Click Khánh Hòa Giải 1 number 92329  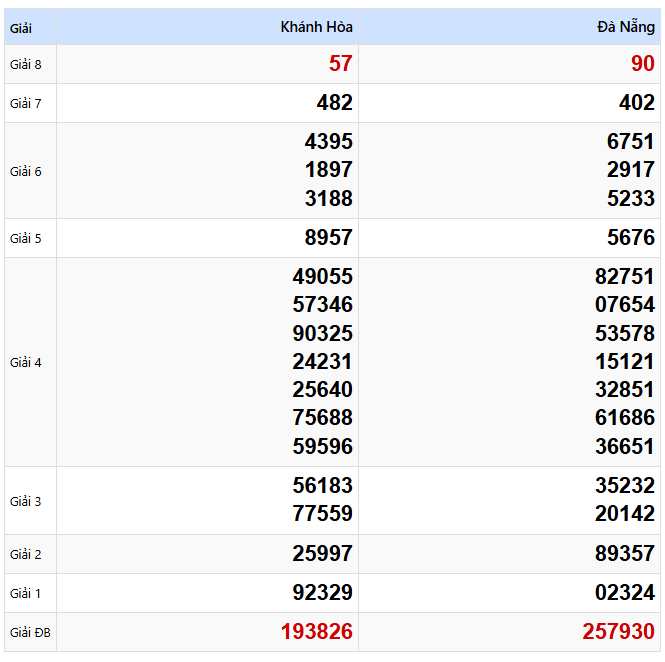point(323,592)
